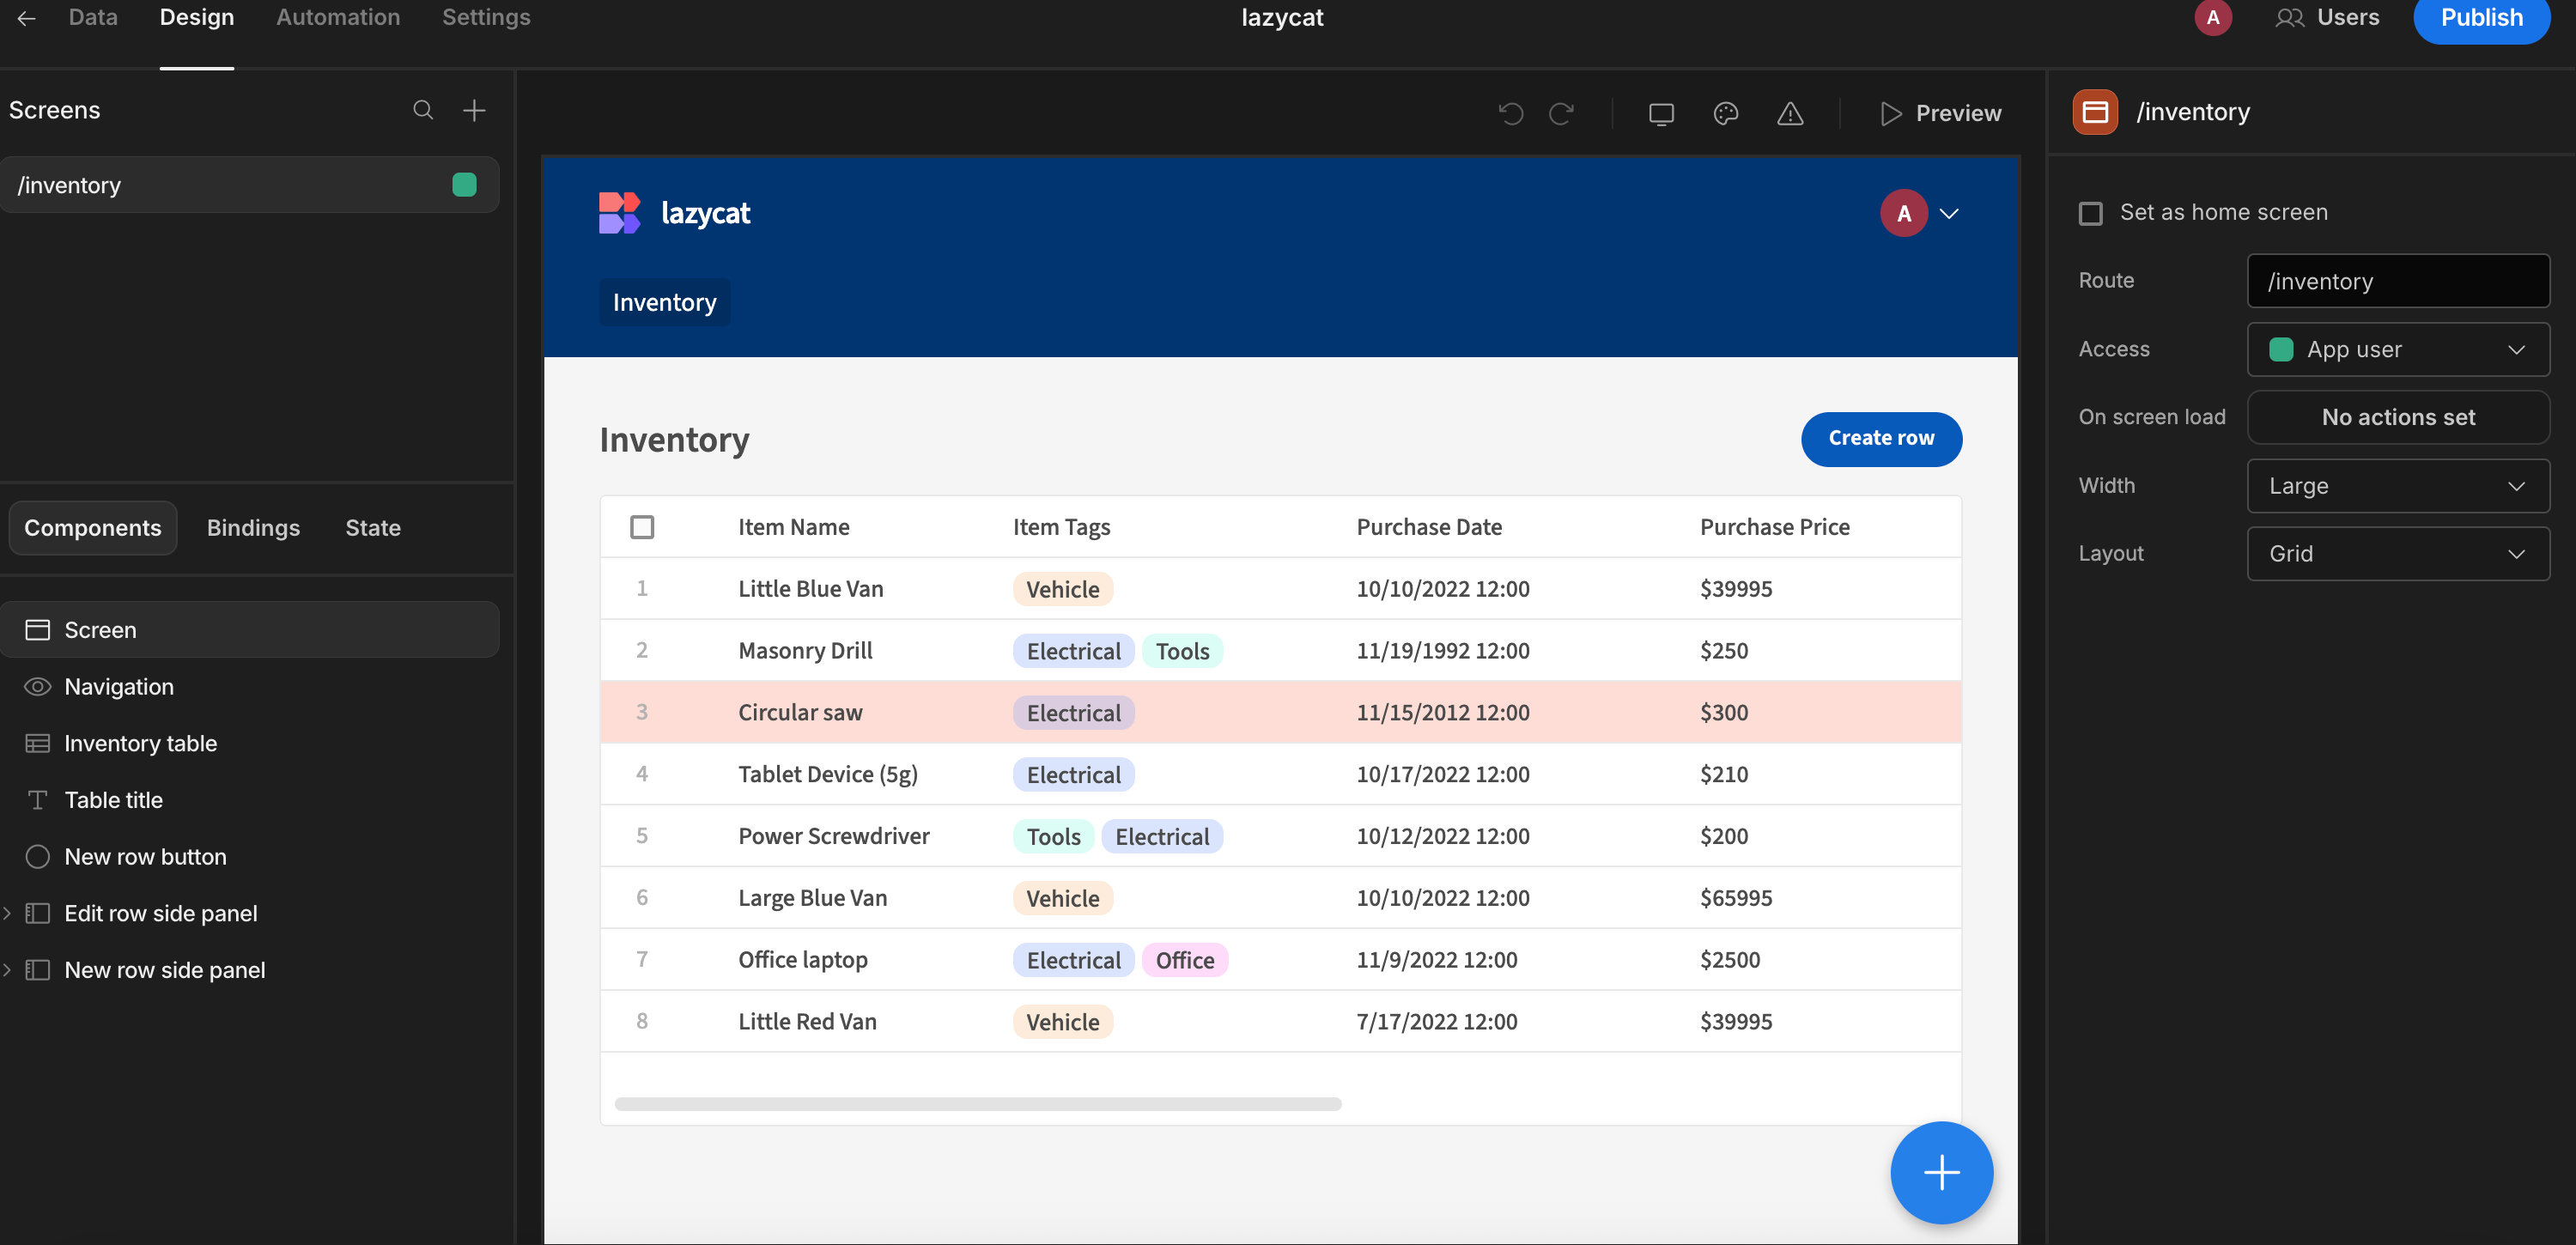Click the $65995 price cell

1736,898
